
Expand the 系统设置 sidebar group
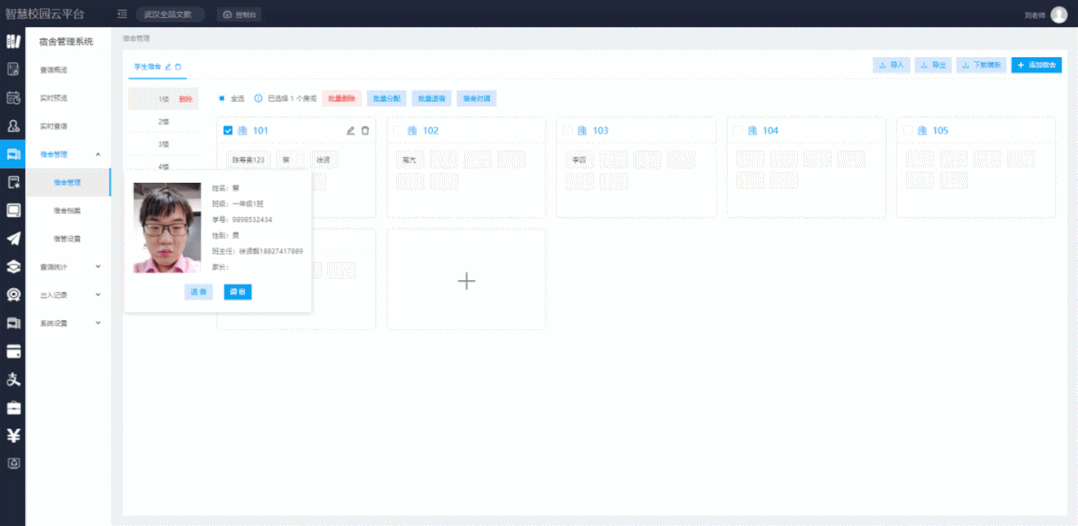(x=98, y=323)
